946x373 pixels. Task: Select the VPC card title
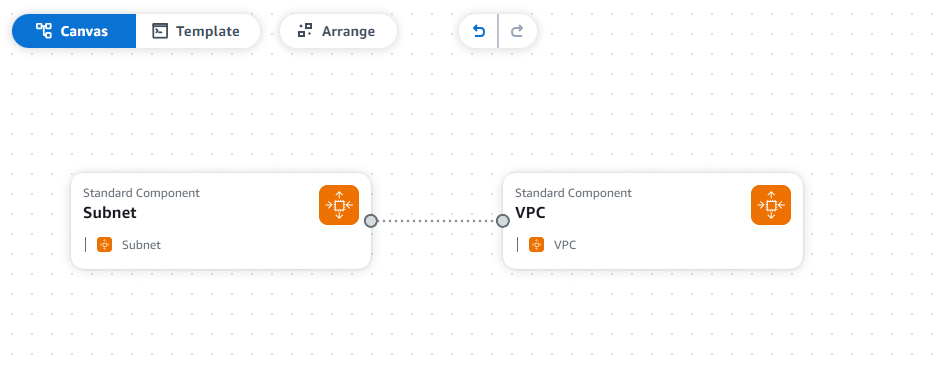click(530, 213)
